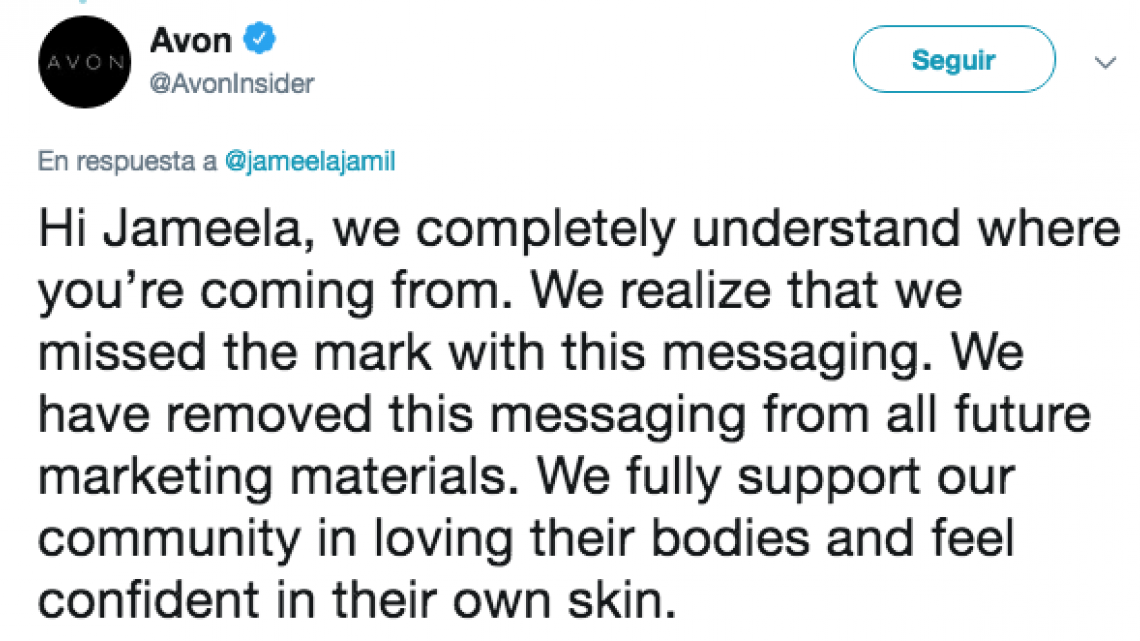Click the blue verified badge next to Avon

pos(260,40)
